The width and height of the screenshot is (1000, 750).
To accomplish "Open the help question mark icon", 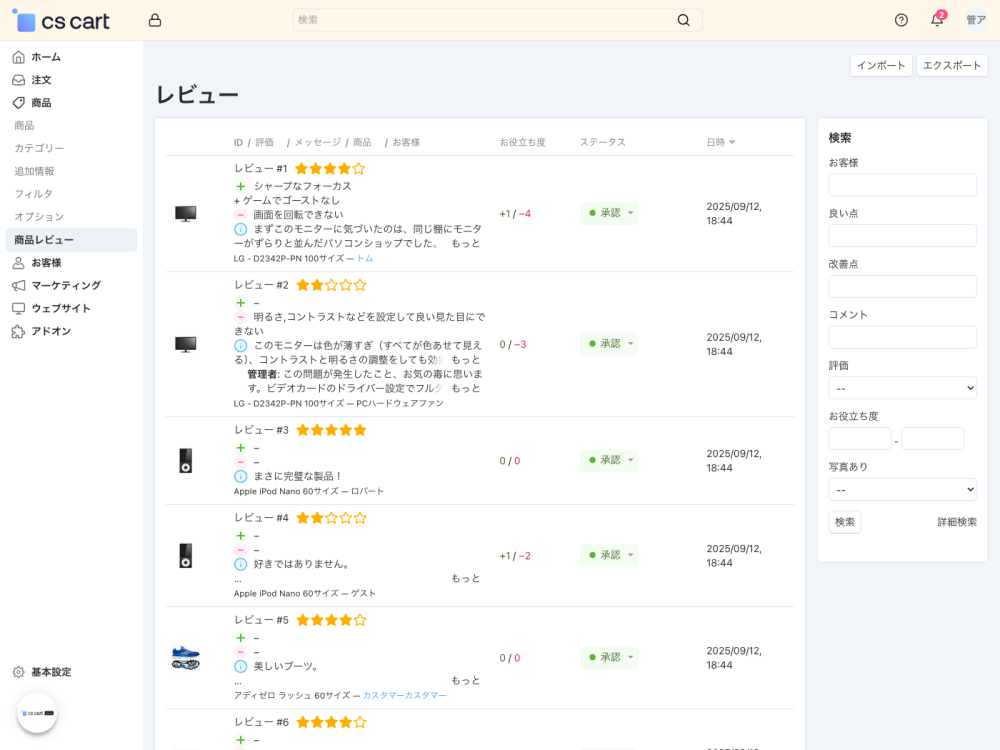I will [901, 20].
